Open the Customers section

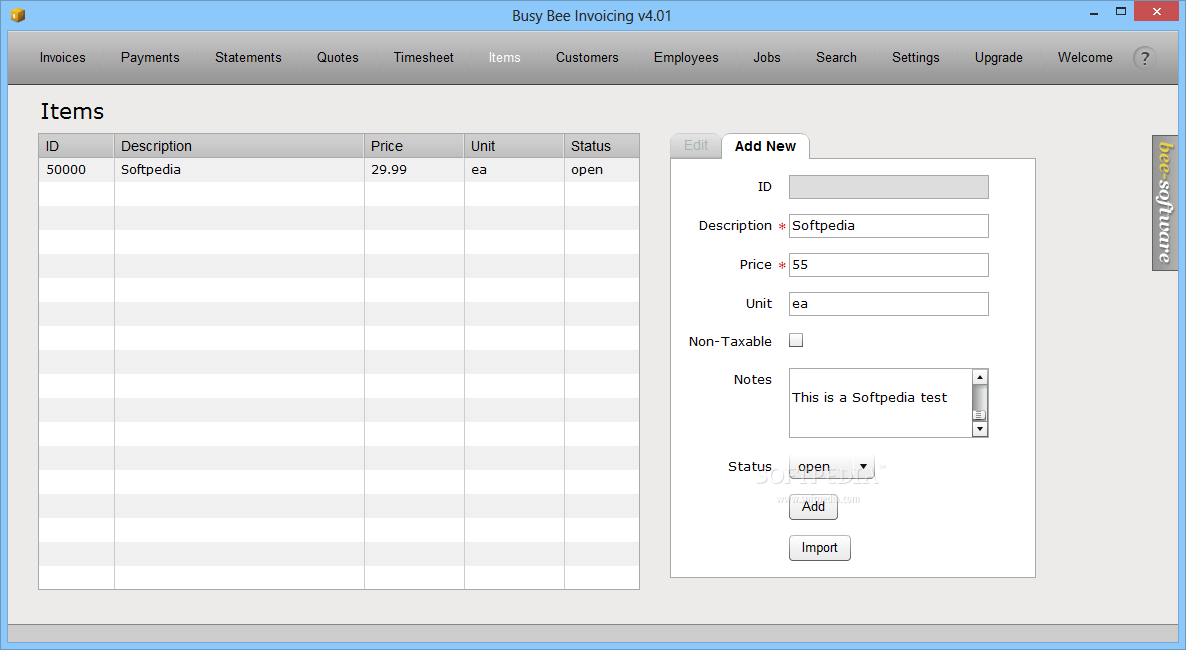tap(587, 58)
